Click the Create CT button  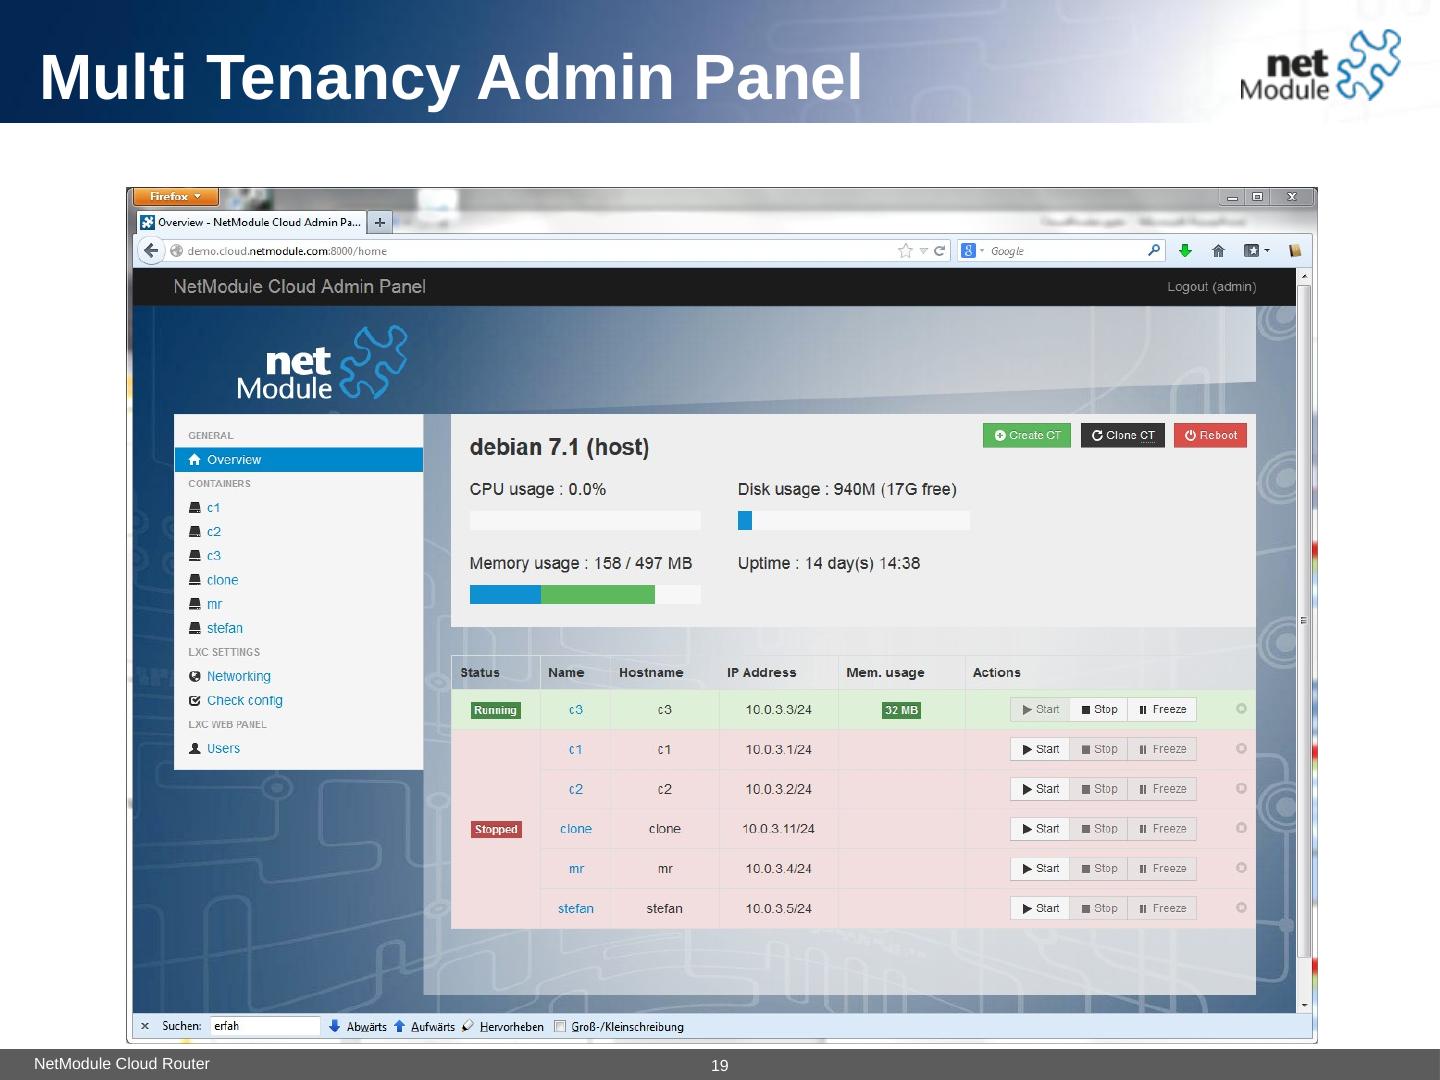point(1027,435)
